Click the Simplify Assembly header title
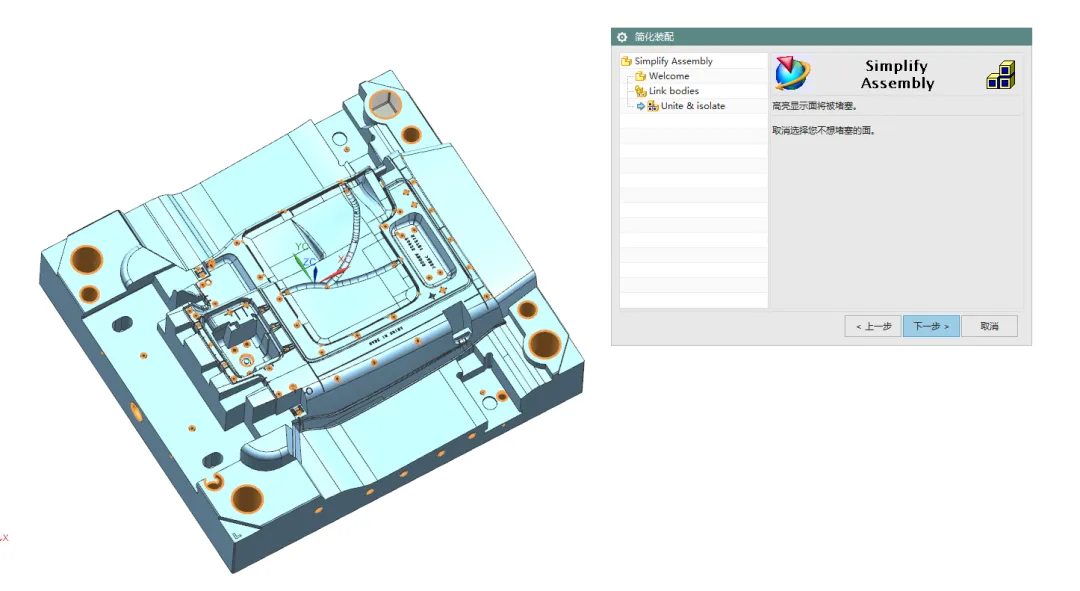 (897, 74)
